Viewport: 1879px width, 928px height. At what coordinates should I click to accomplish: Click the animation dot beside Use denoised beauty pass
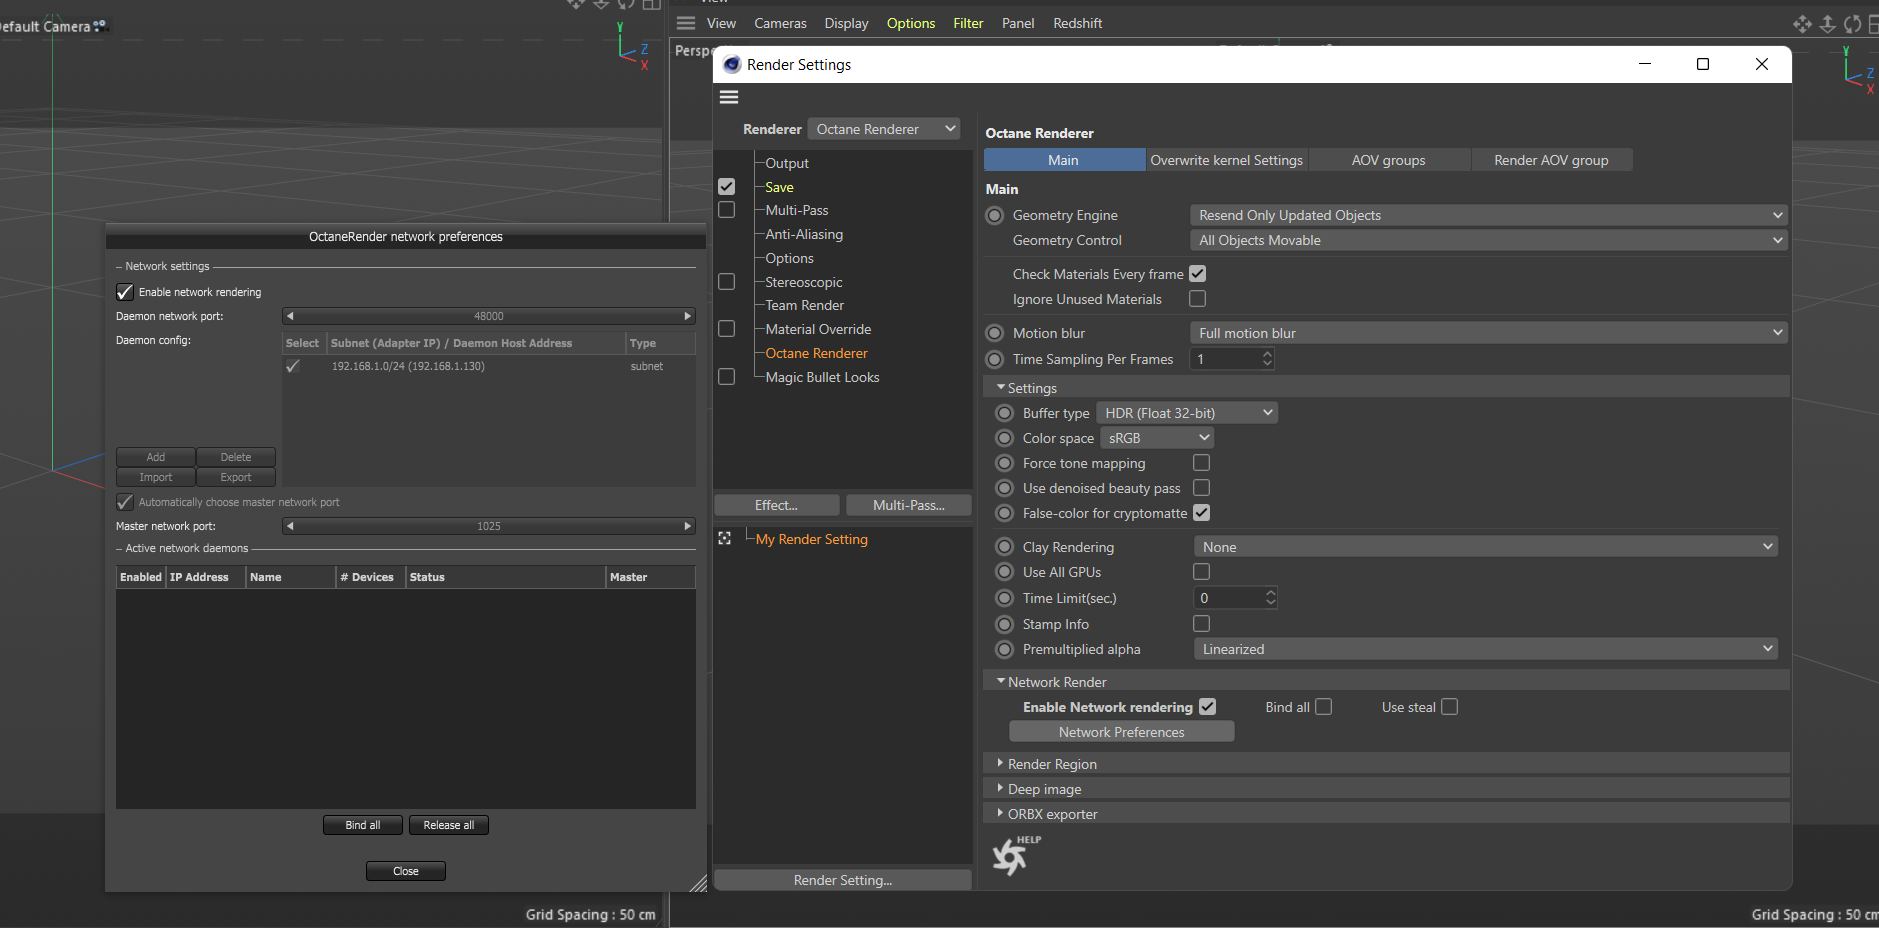(1005, 488)
